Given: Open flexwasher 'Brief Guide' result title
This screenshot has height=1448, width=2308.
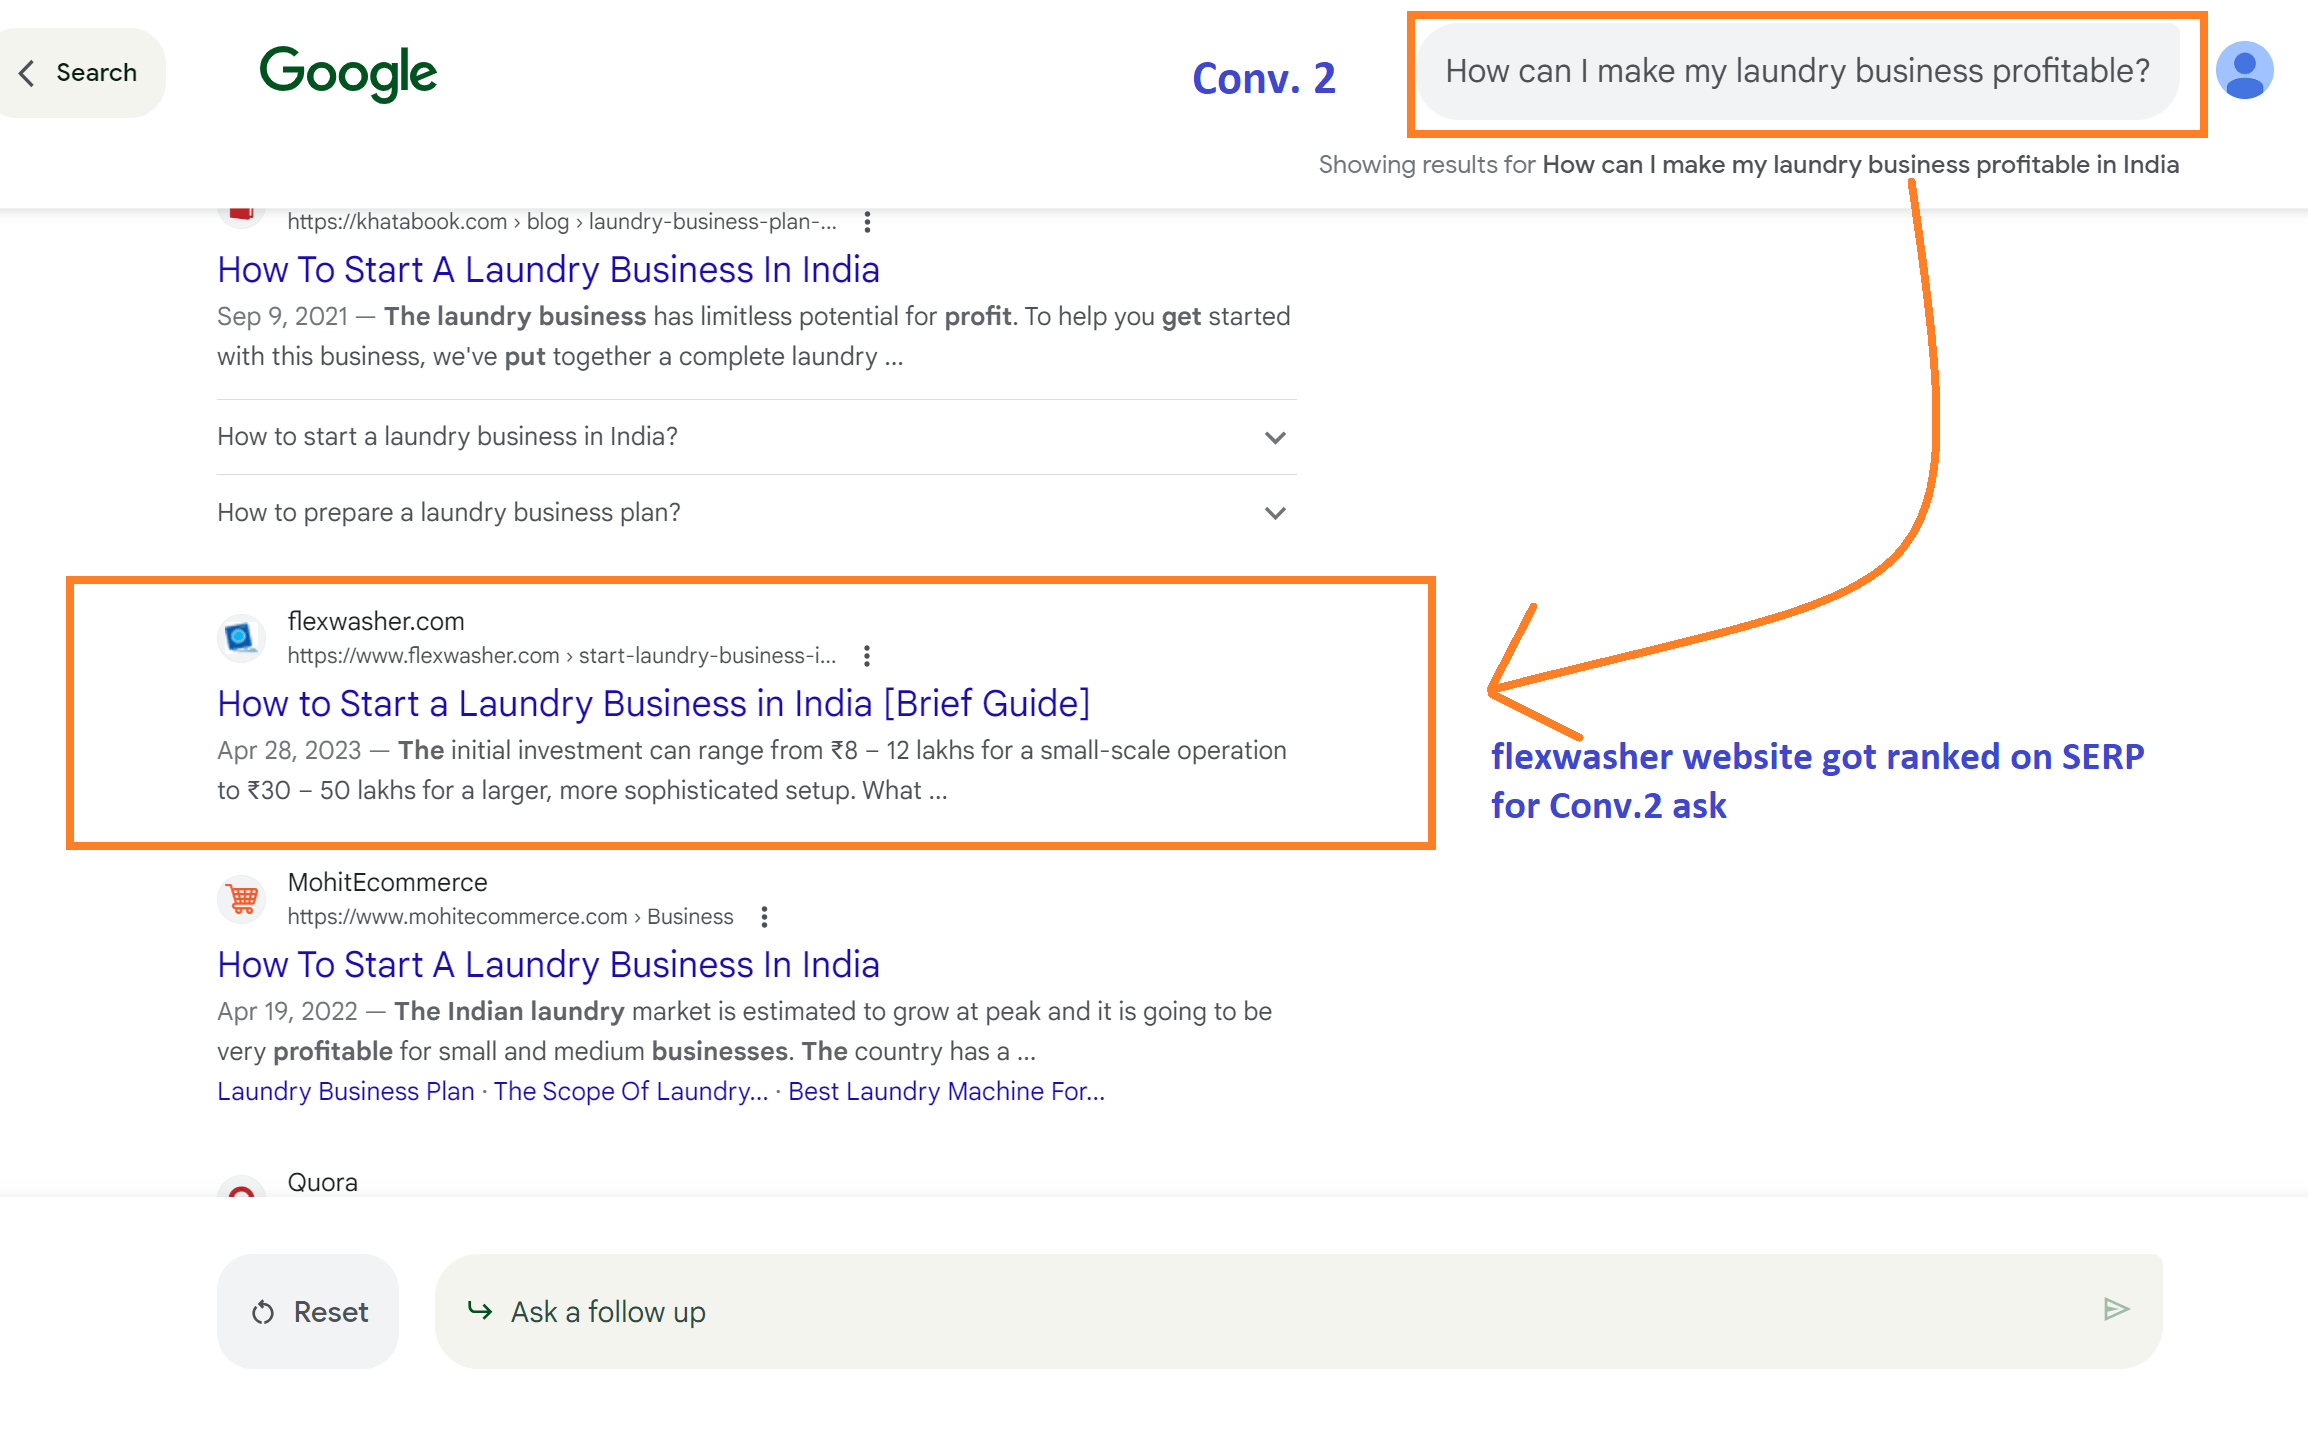Looking at the screenshot, I should (x=653, y=704).
